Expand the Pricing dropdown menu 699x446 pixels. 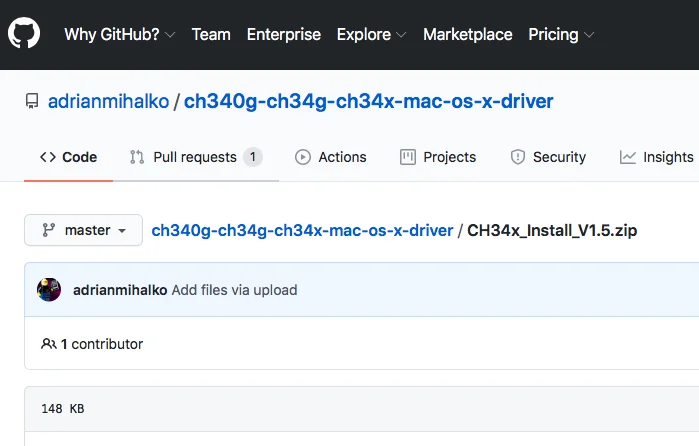point(561,34)
